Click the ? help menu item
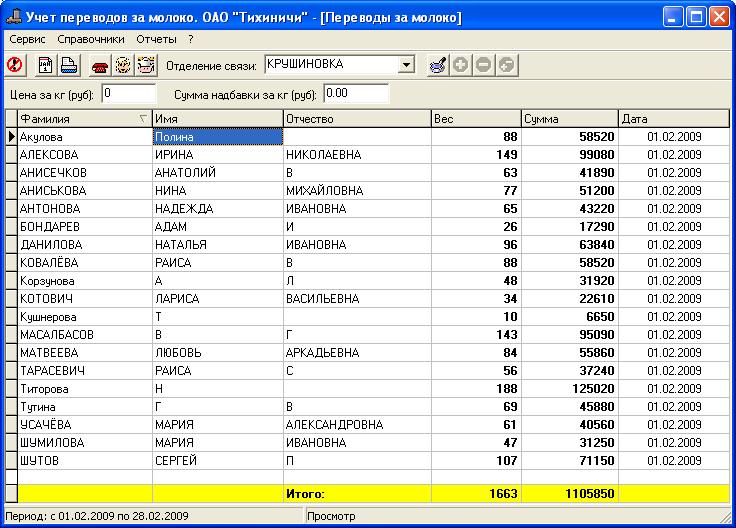This screenshot has width=736, height=528. point(190,39)
